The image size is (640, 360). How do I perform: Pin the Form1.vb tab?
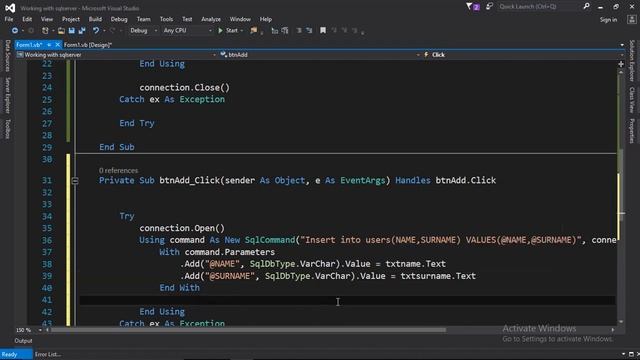click(49, 45)
